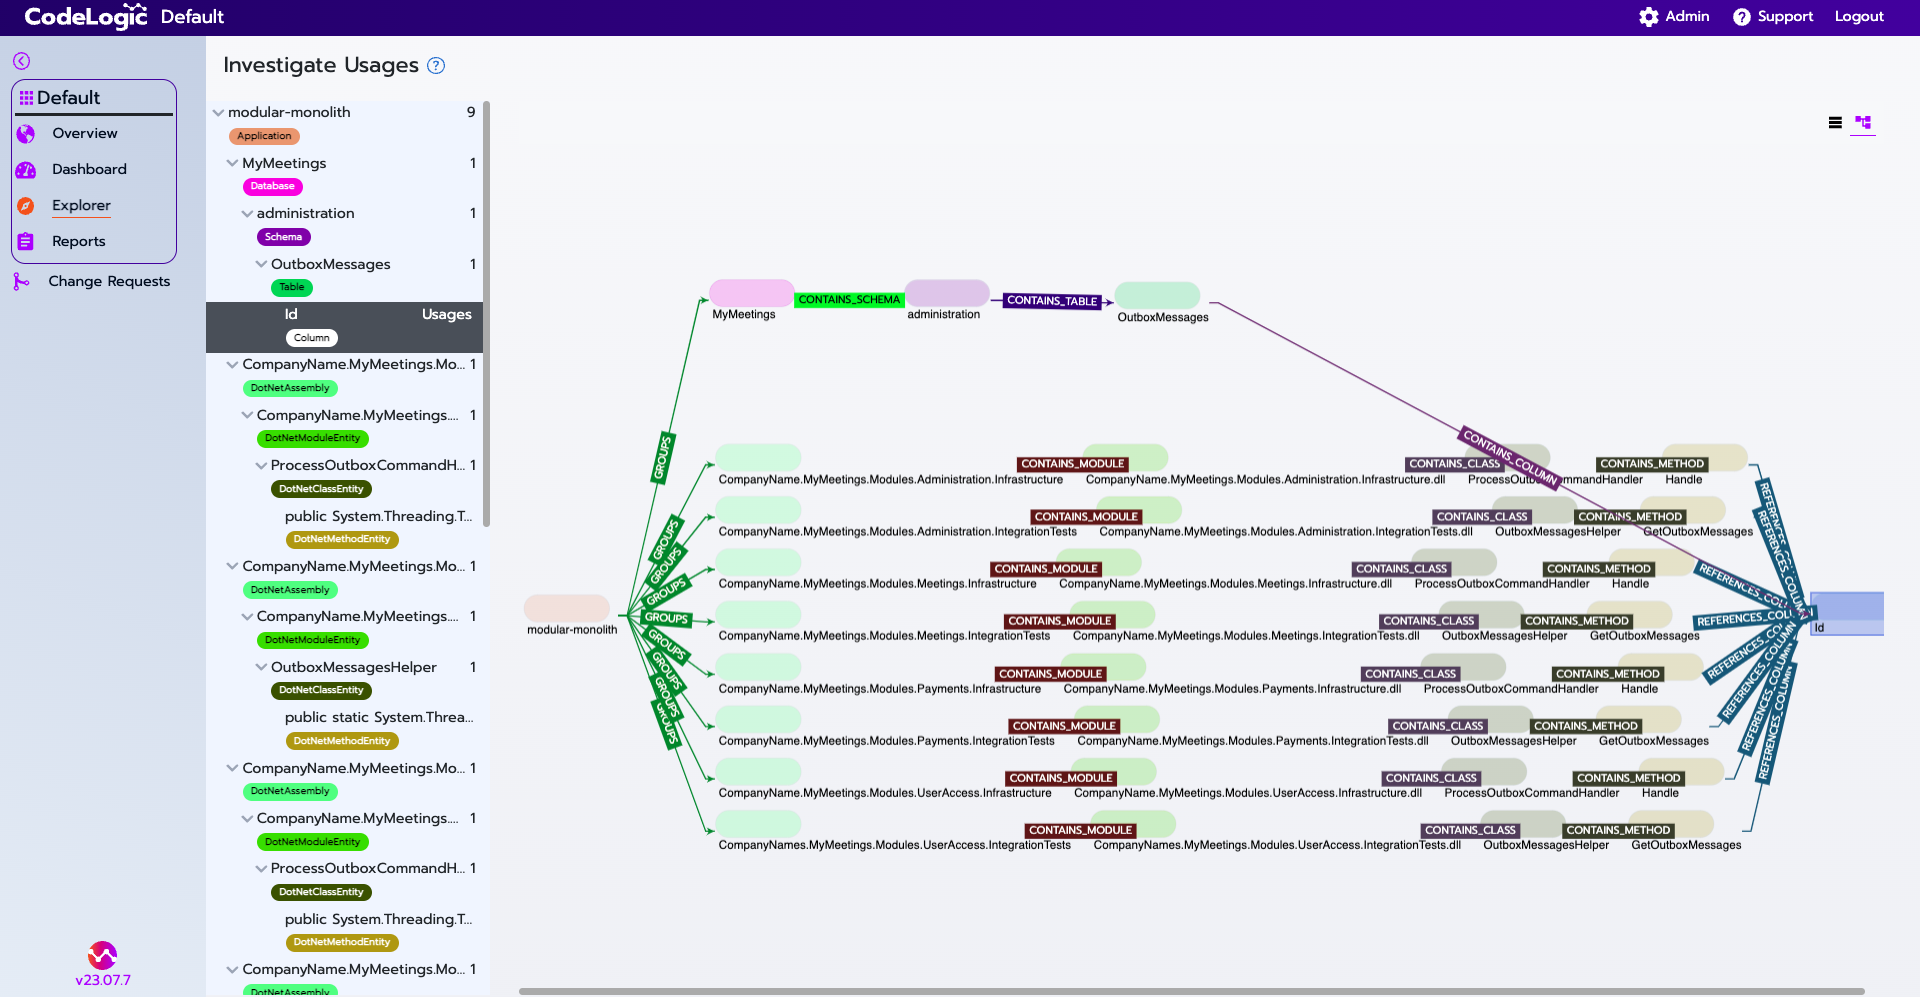Collapse the administration schema node
1920x997 pixels.
pos(247,213)
